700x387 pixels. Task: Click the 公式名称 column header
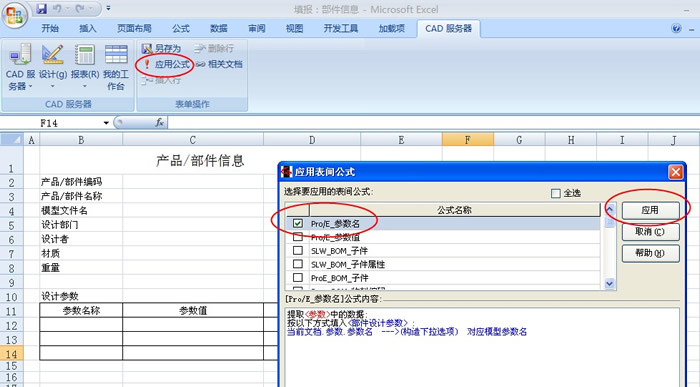[454, 210]
